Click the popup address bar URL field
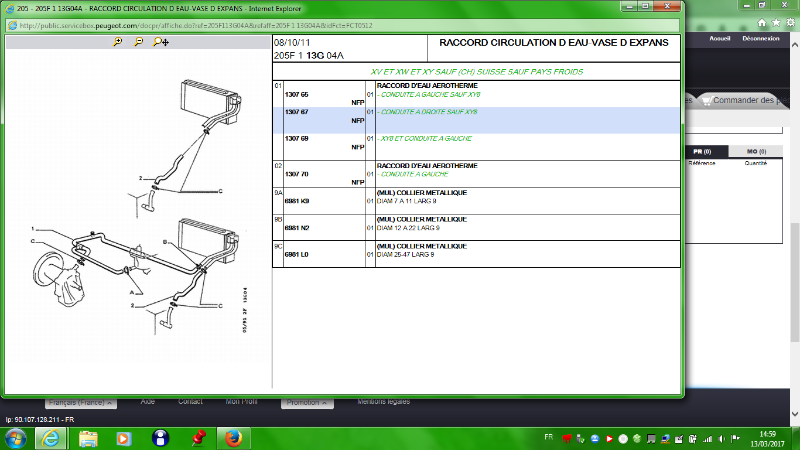The width and height of the screenshot is (800, 450). point(343,26)
